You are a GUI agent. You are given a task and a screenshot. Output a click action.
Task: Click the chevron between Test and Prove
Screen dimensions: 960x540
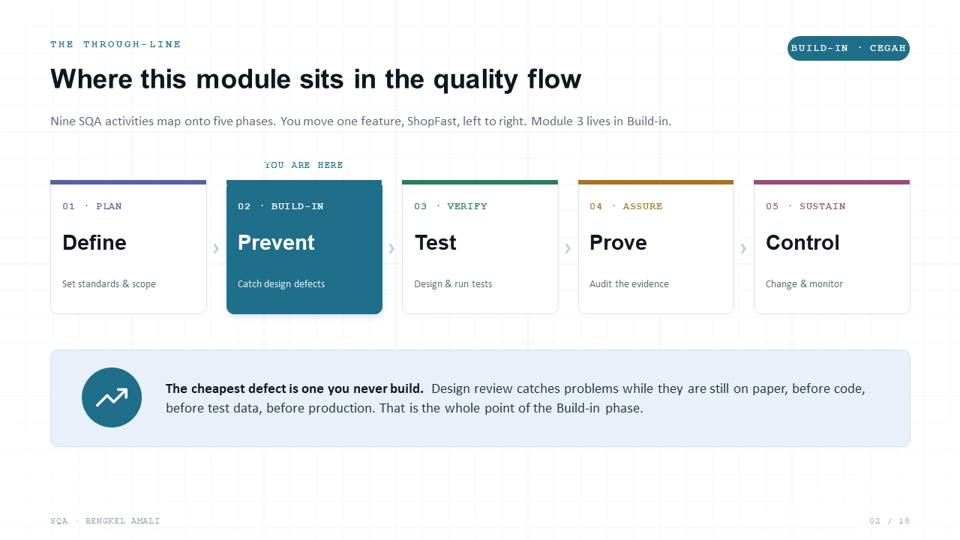coord(568,248)
